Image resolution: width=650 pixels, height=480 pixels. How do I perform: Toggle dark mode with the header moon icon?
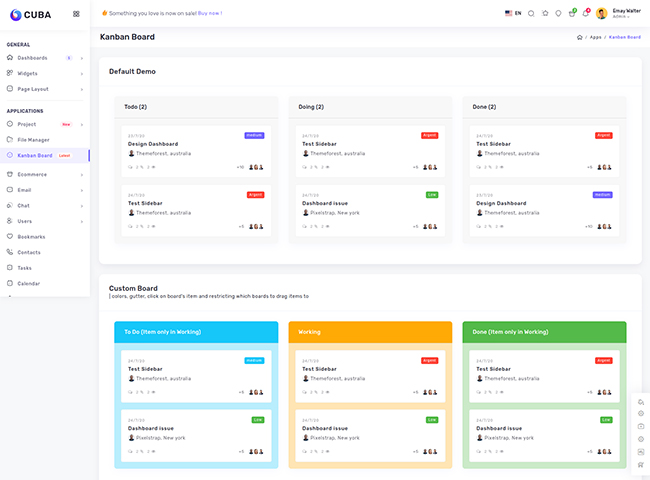click(558, 13)
